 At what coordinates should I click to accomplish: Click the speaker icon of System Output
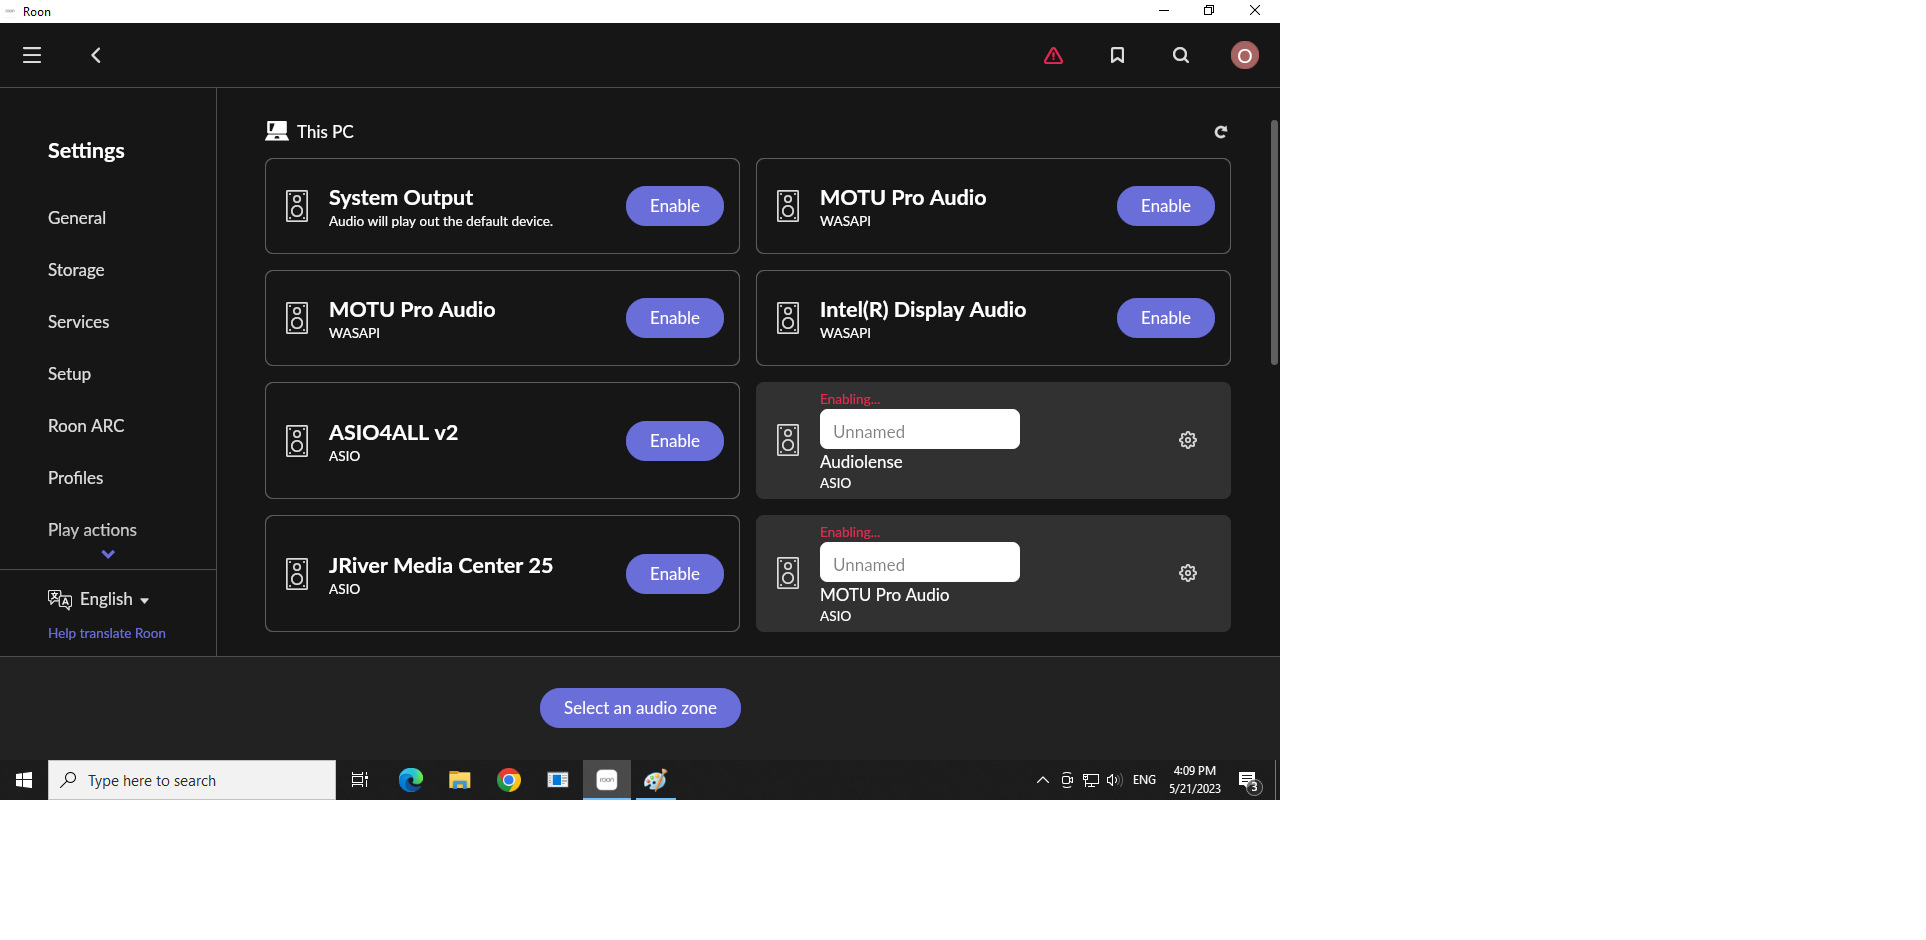tap(297, 206)
